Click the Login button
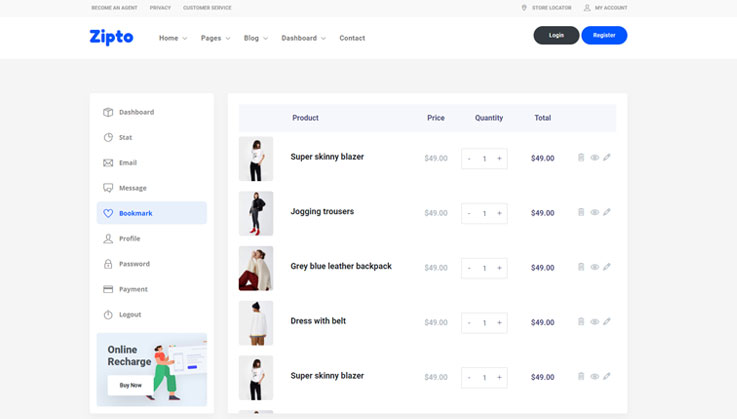This screenshot has height=419, width=737. tap(556, 35)
